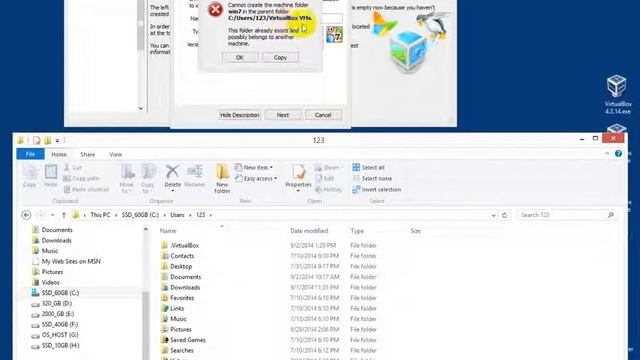
Task: Sort by the Date modified column header
Action: 309,231
